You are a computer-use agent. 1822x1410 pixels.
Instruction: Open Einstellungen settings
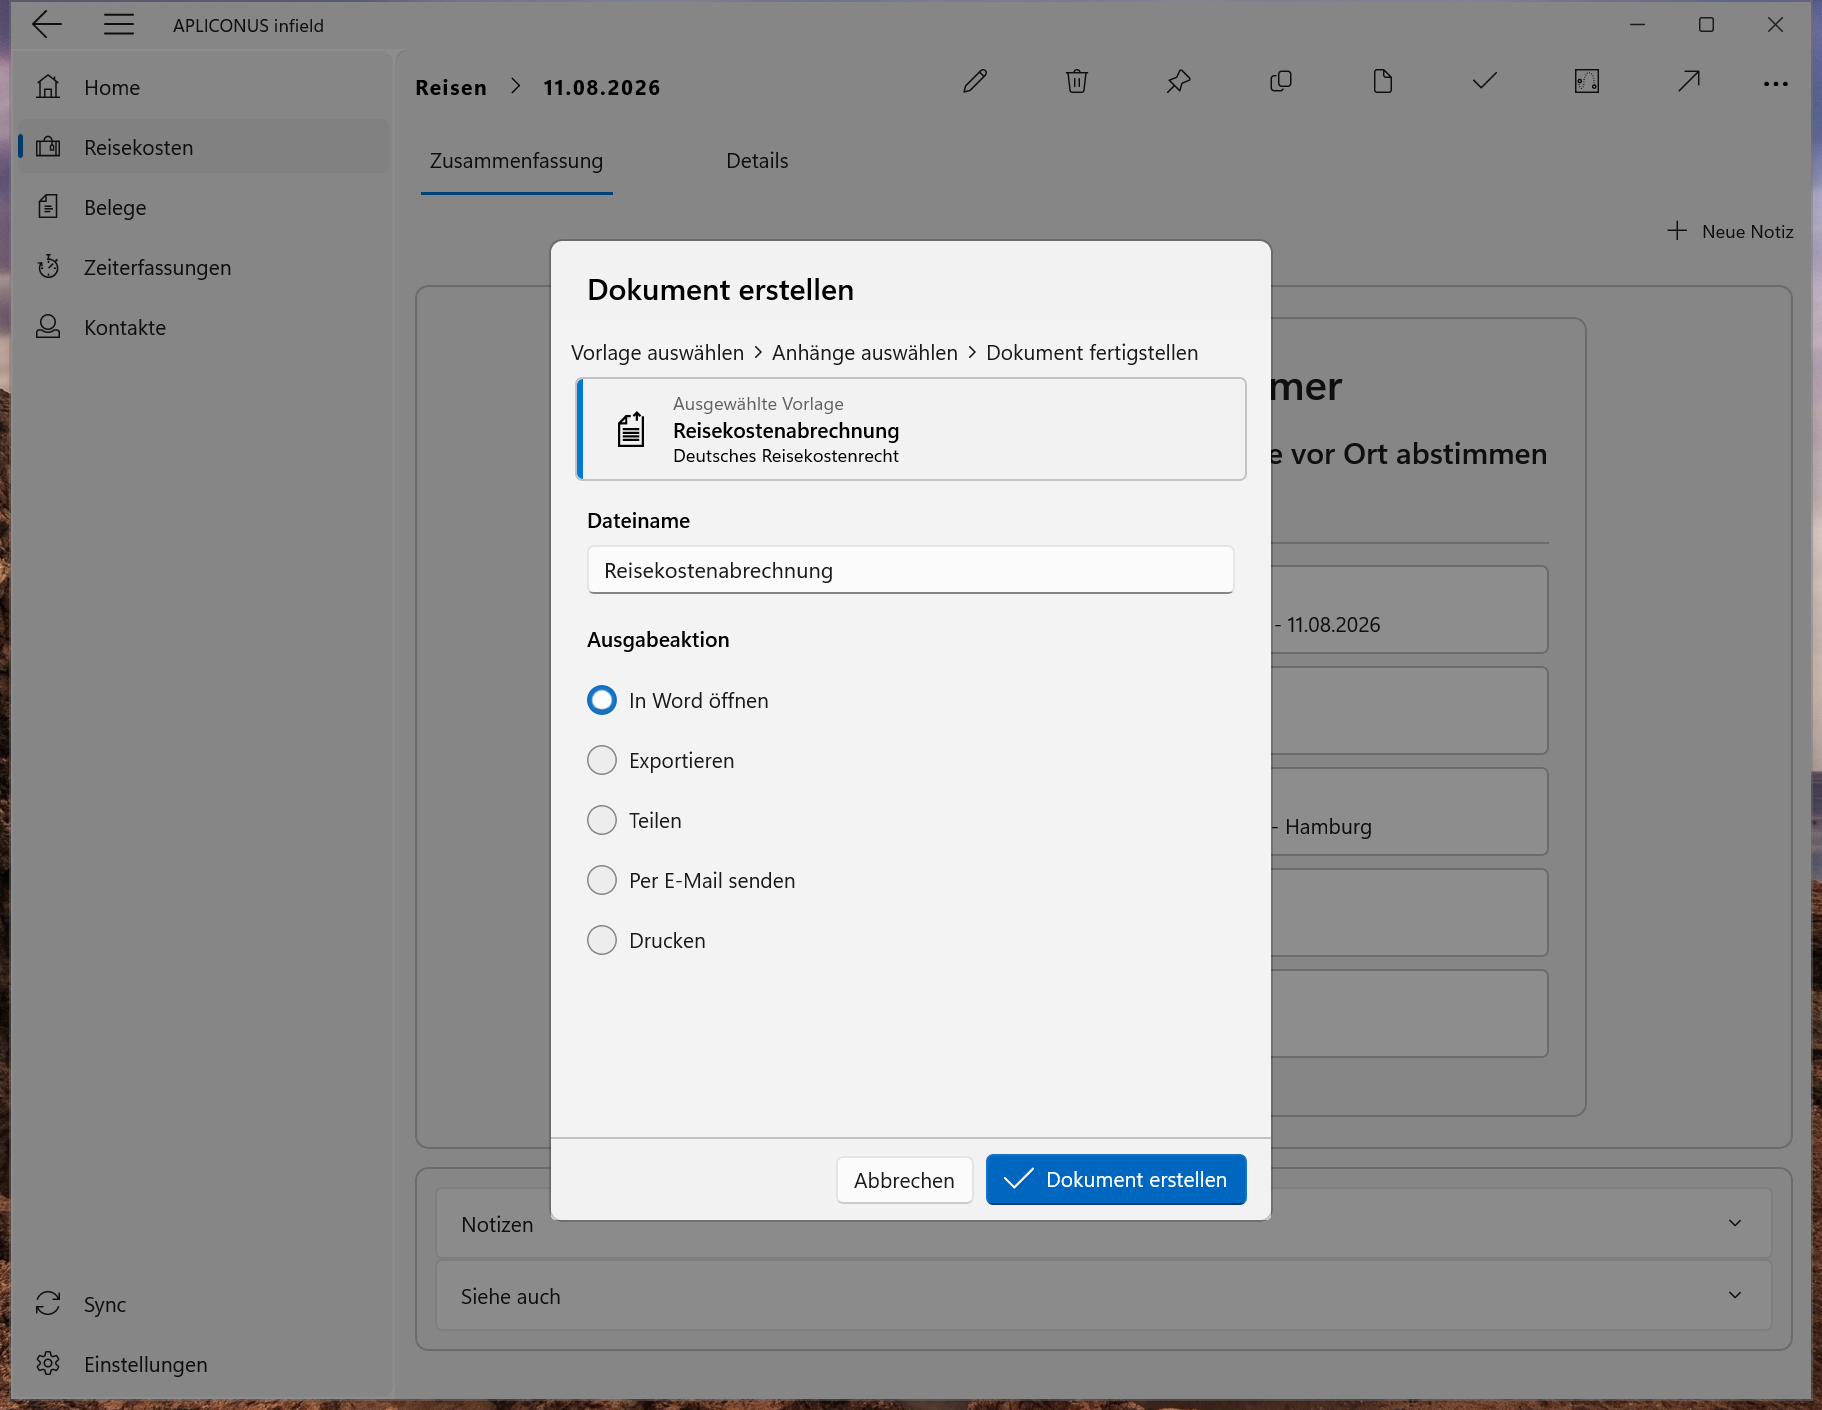pyautogui.click(x=203, y=1364)
